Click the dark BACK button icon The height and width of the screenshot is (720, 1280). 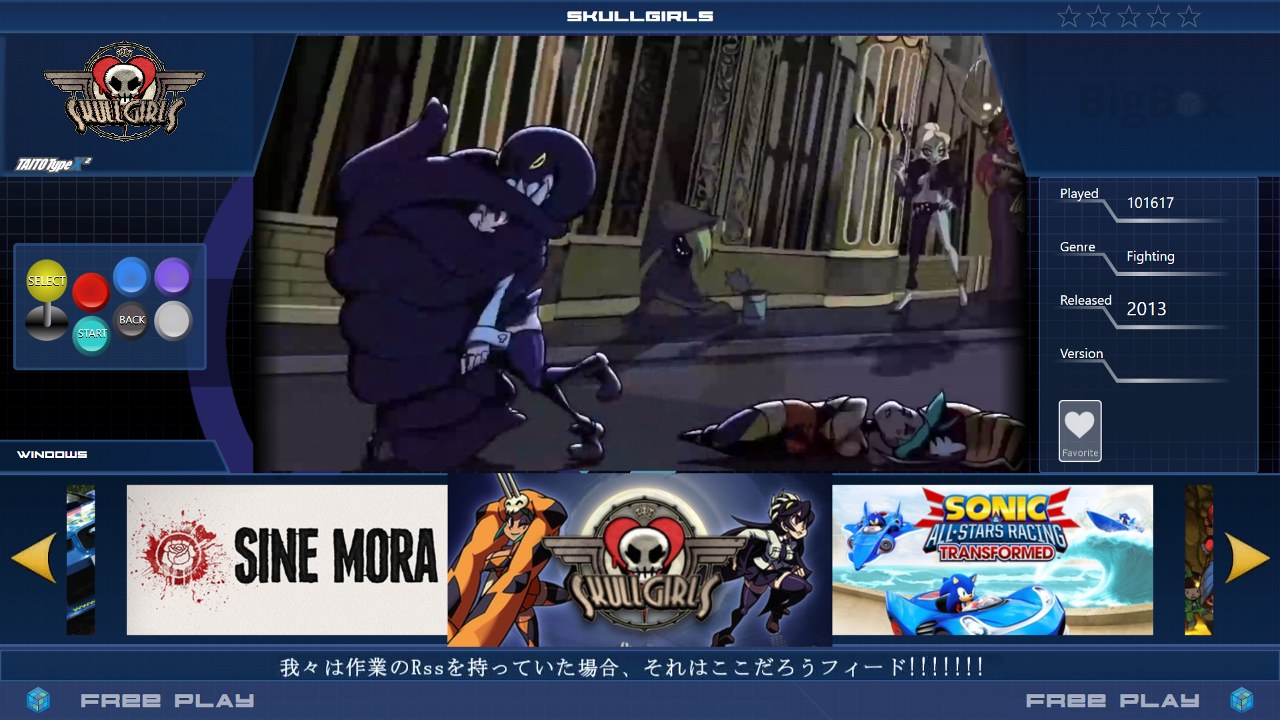(x=132, y=320)
